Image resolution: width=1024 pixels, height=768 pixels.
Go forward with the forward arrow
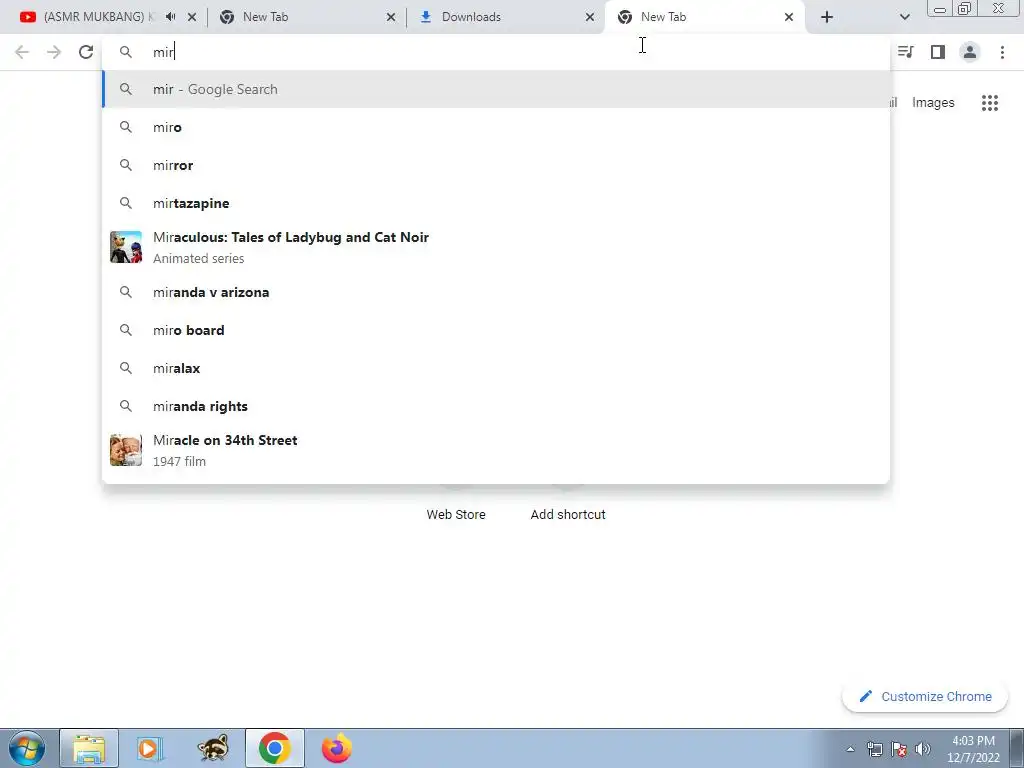pyautogui.click(x=54, y=52)
